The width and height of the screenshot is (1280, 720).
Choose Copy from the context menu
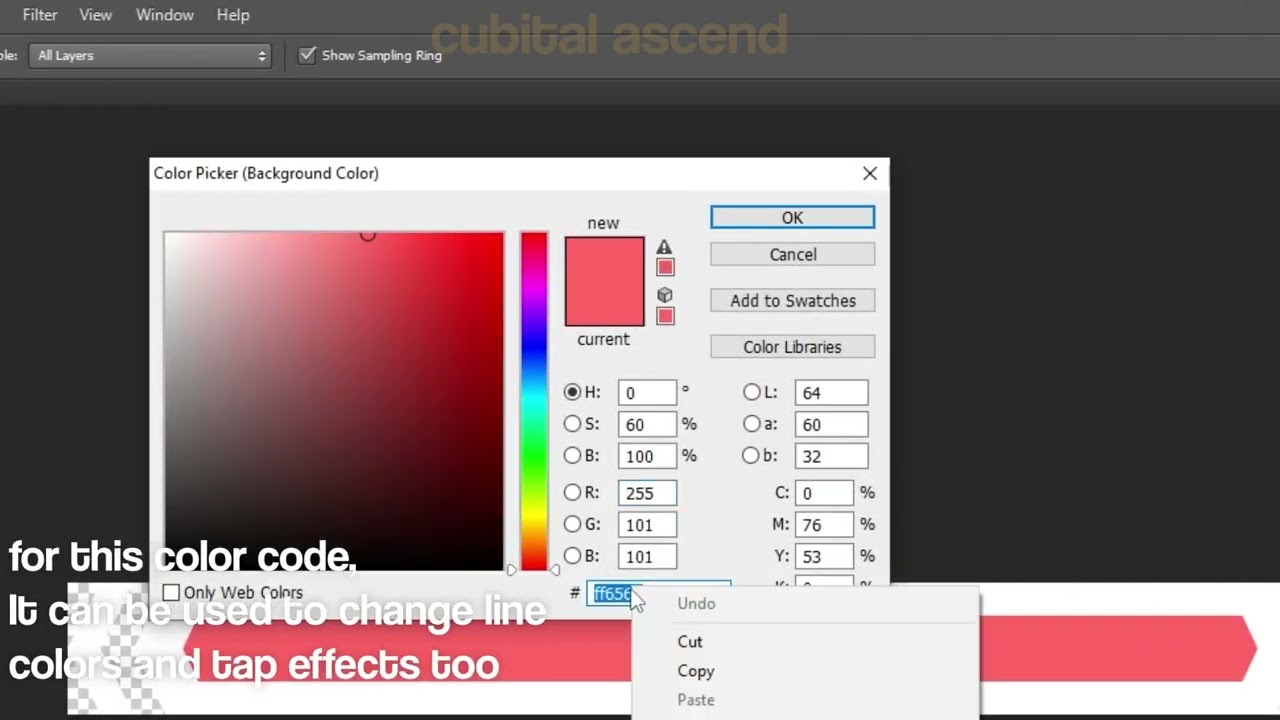(696, 671)
